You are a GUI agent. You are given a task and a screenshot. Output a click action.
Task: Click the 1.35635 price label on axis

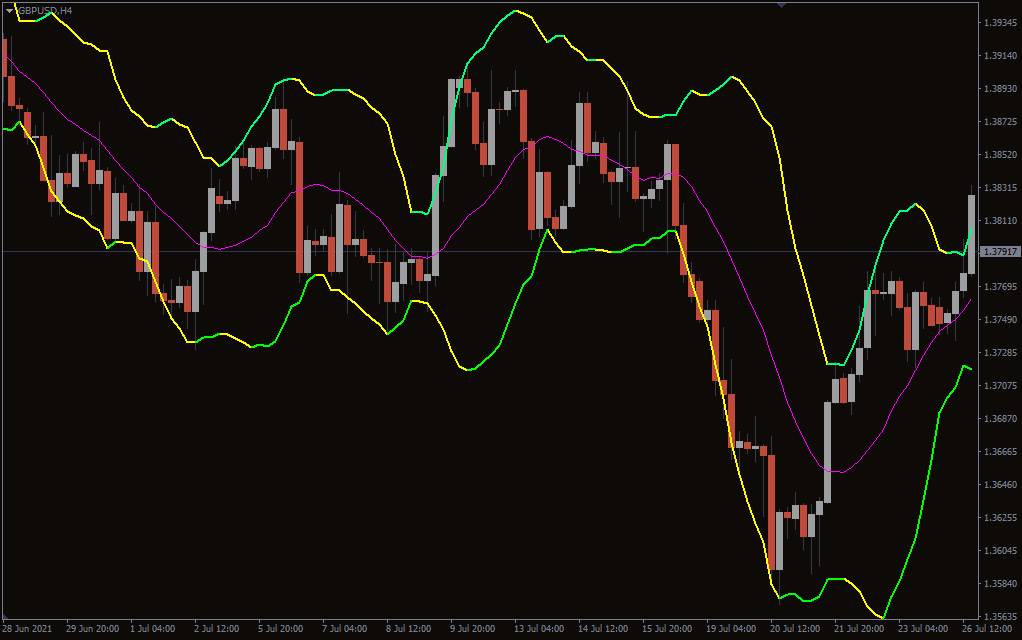click(1000, 617)
